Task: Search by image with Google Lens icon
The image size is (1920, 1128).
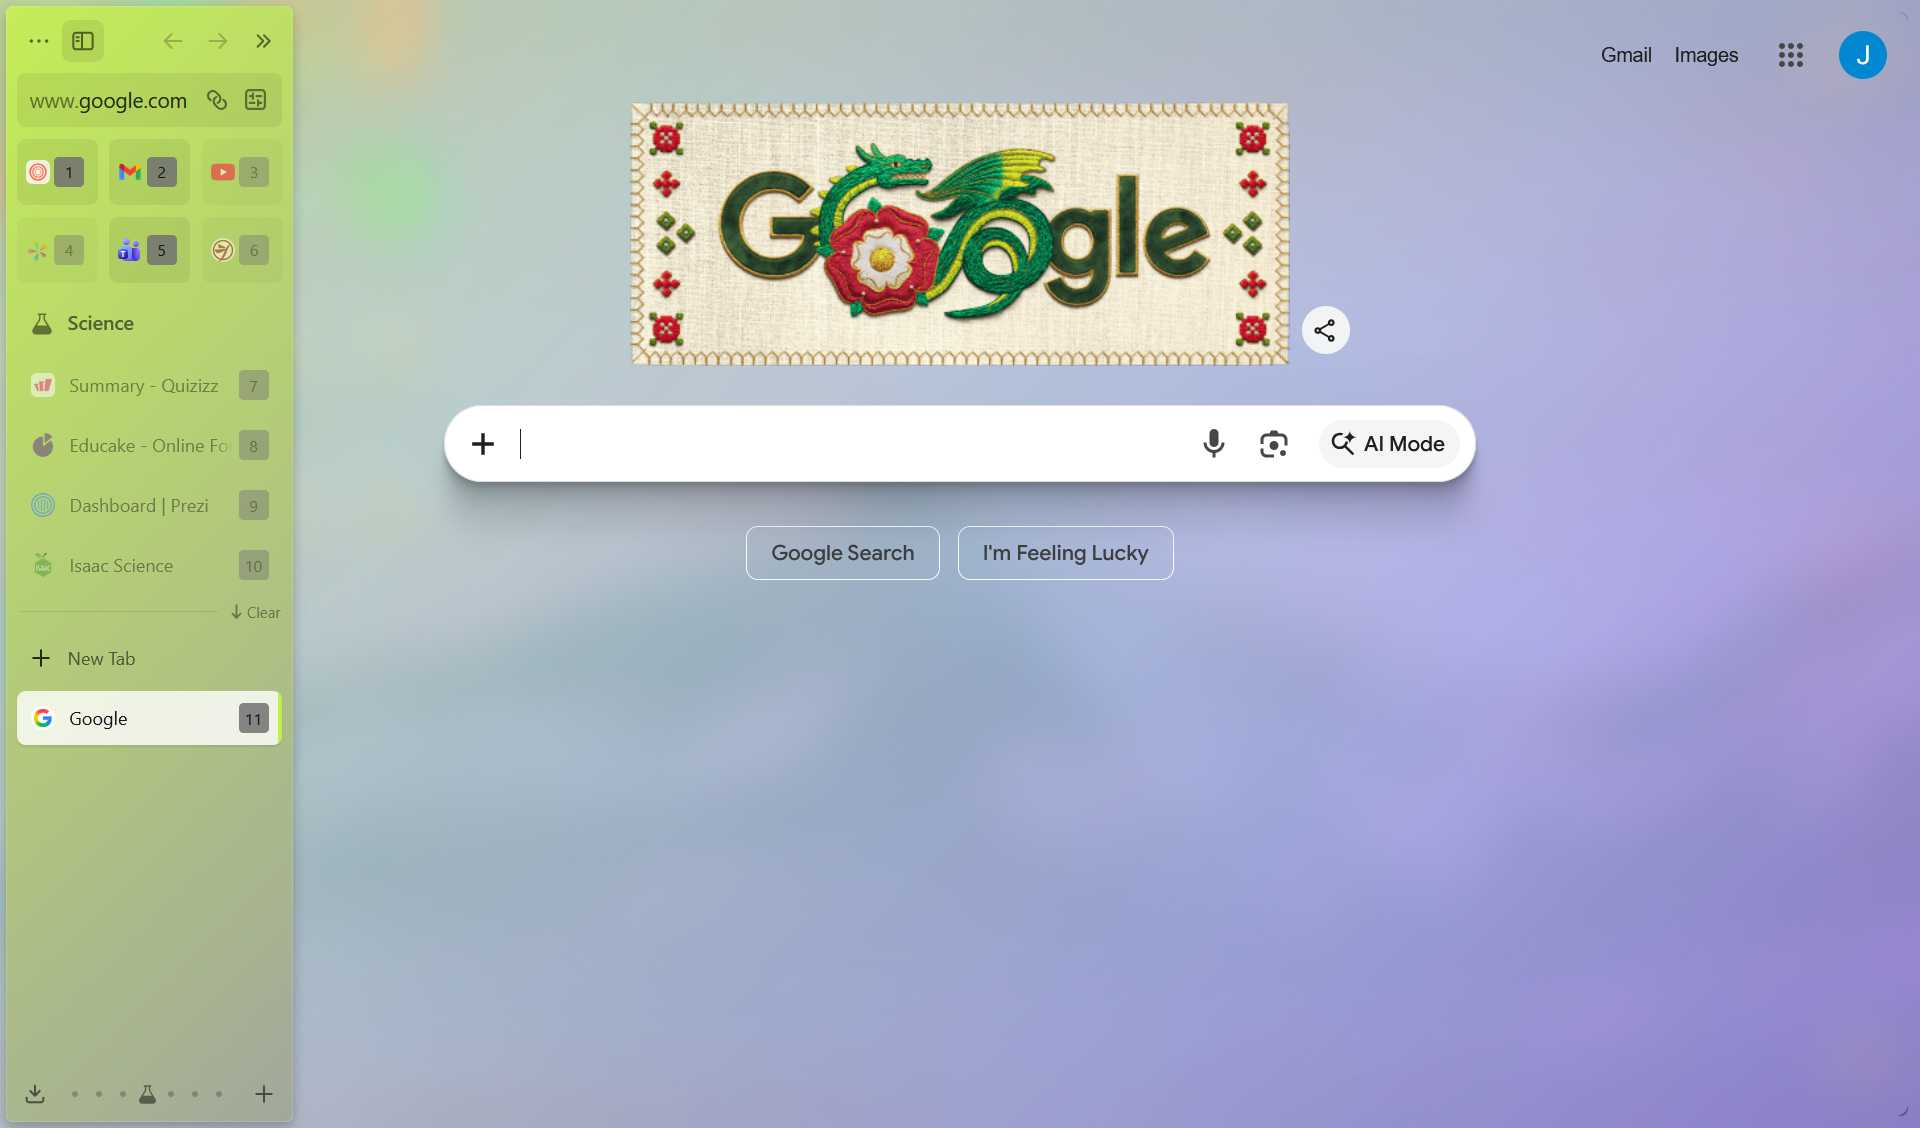Action: point(1273,444)
